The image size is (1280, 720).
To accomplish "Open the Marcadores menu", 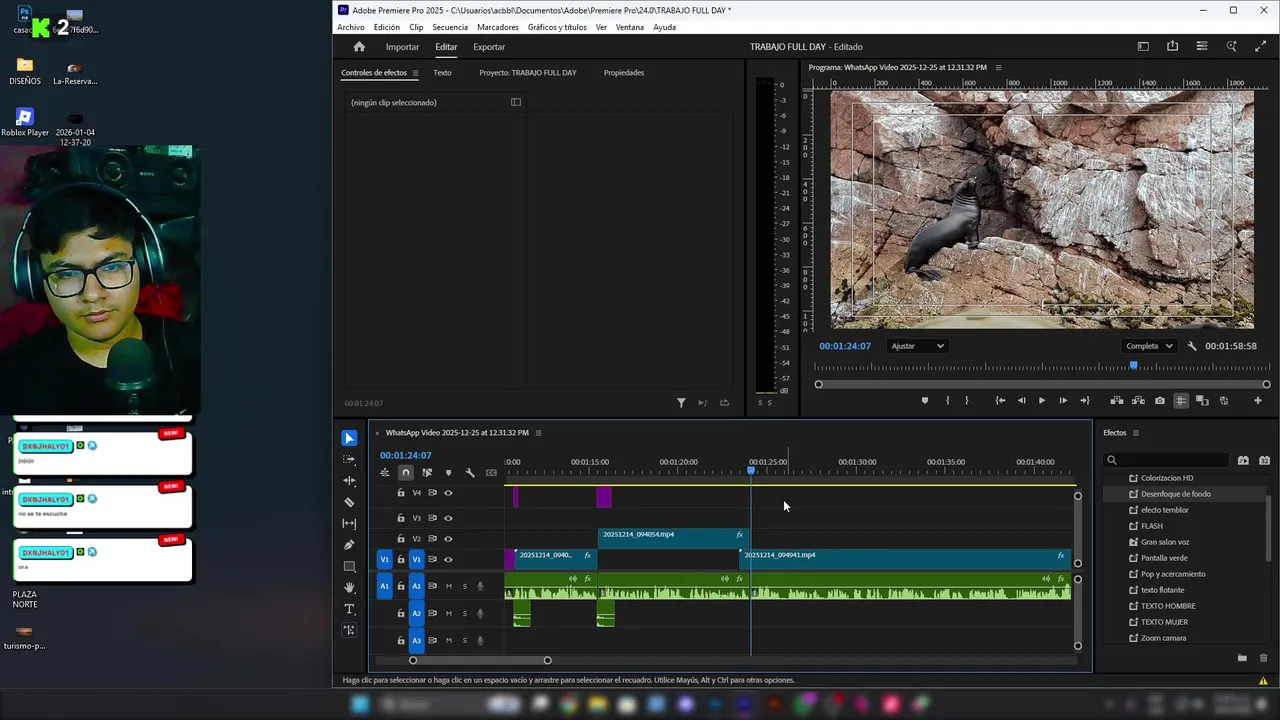I will 497,27.
